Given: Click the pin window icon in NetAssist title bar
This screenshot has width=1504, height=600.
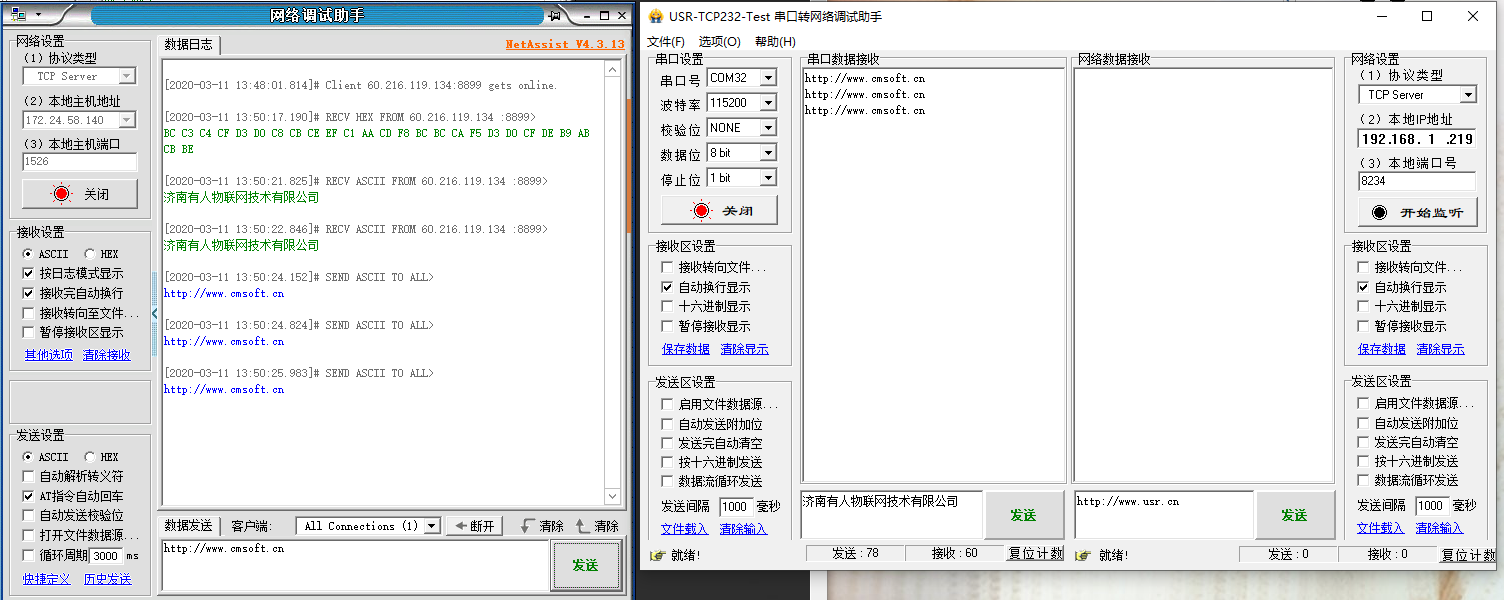Looking at the screenshot, I should pos(554,15).
